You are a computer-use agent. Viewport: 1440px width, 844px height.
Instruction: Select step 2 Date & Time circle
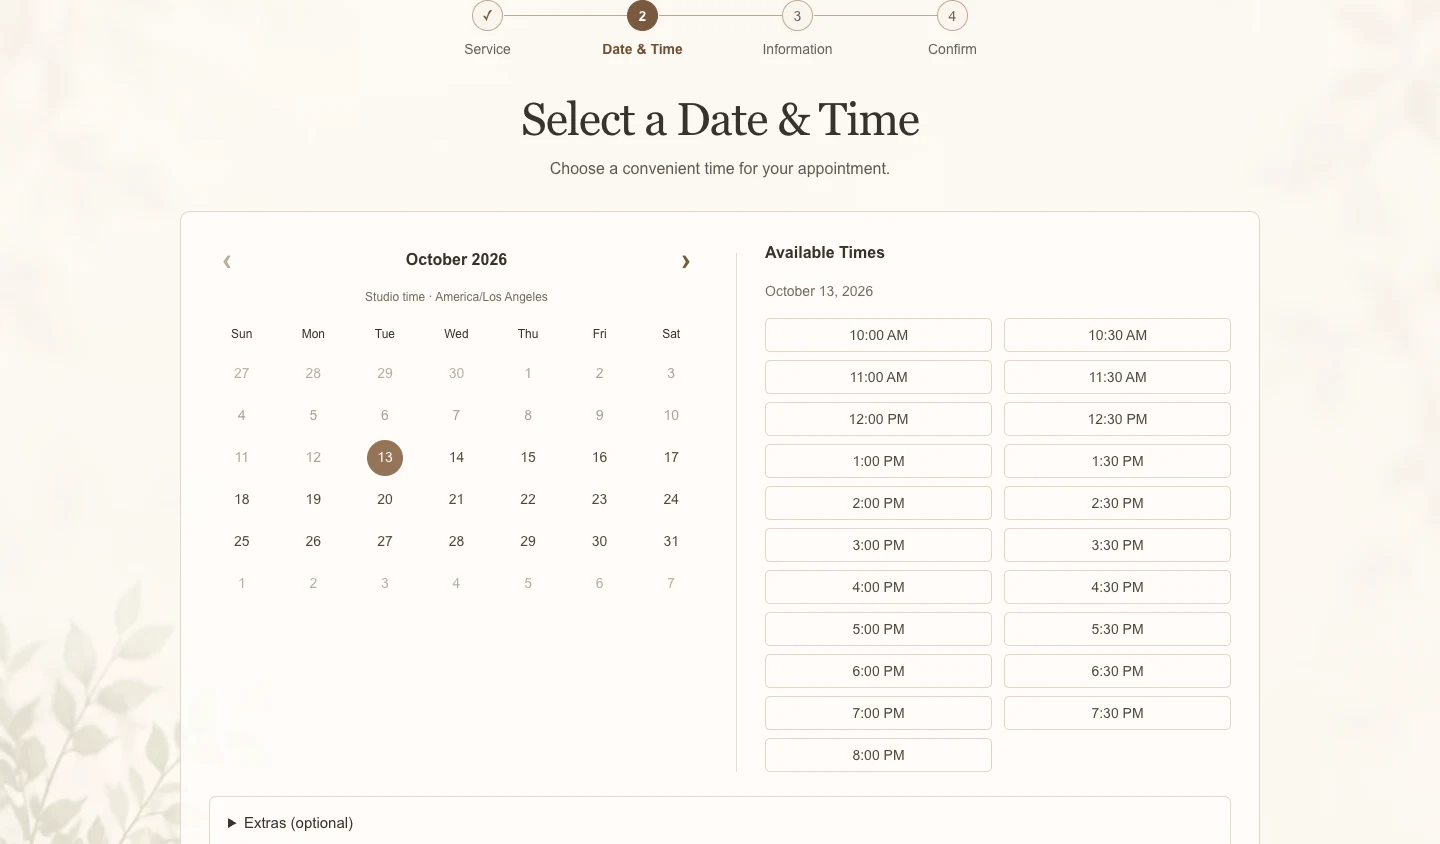[x=642, y=16]
